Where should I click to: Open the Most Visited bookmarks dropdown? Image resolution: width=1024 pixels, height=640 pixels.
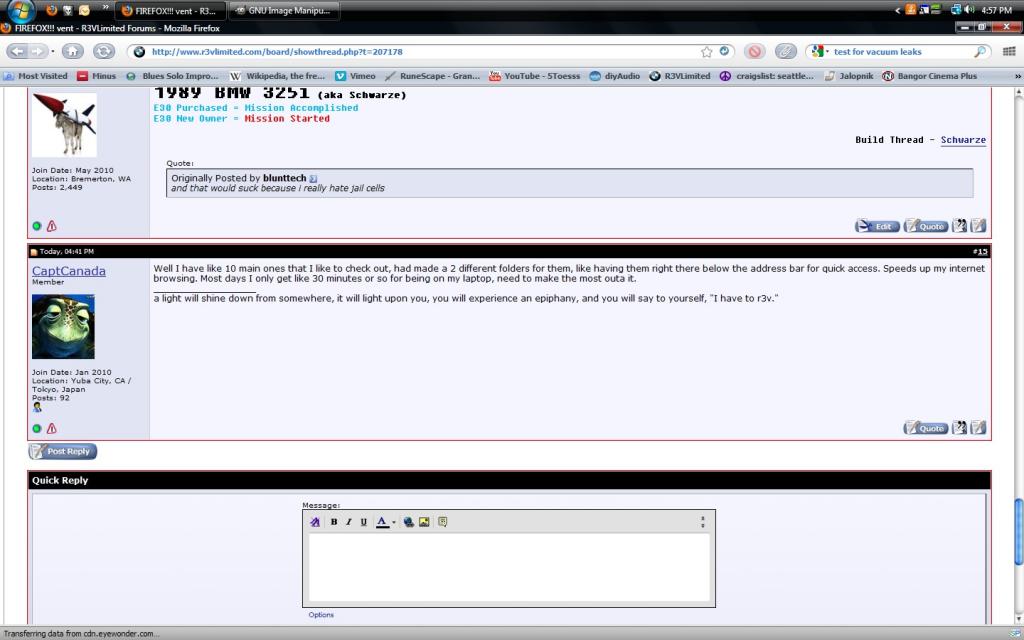click(x=37, y=76)
